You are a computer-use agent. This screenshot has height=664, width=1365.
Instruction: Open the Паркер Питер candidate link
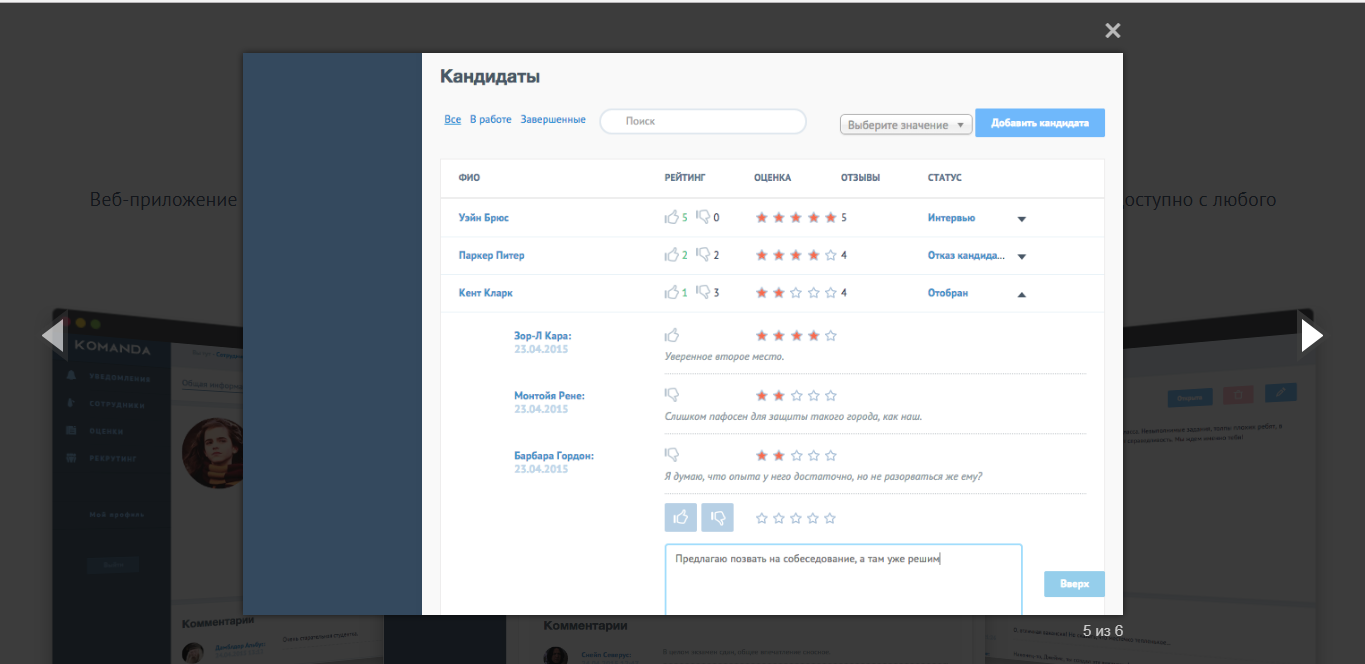click(492, 255)
